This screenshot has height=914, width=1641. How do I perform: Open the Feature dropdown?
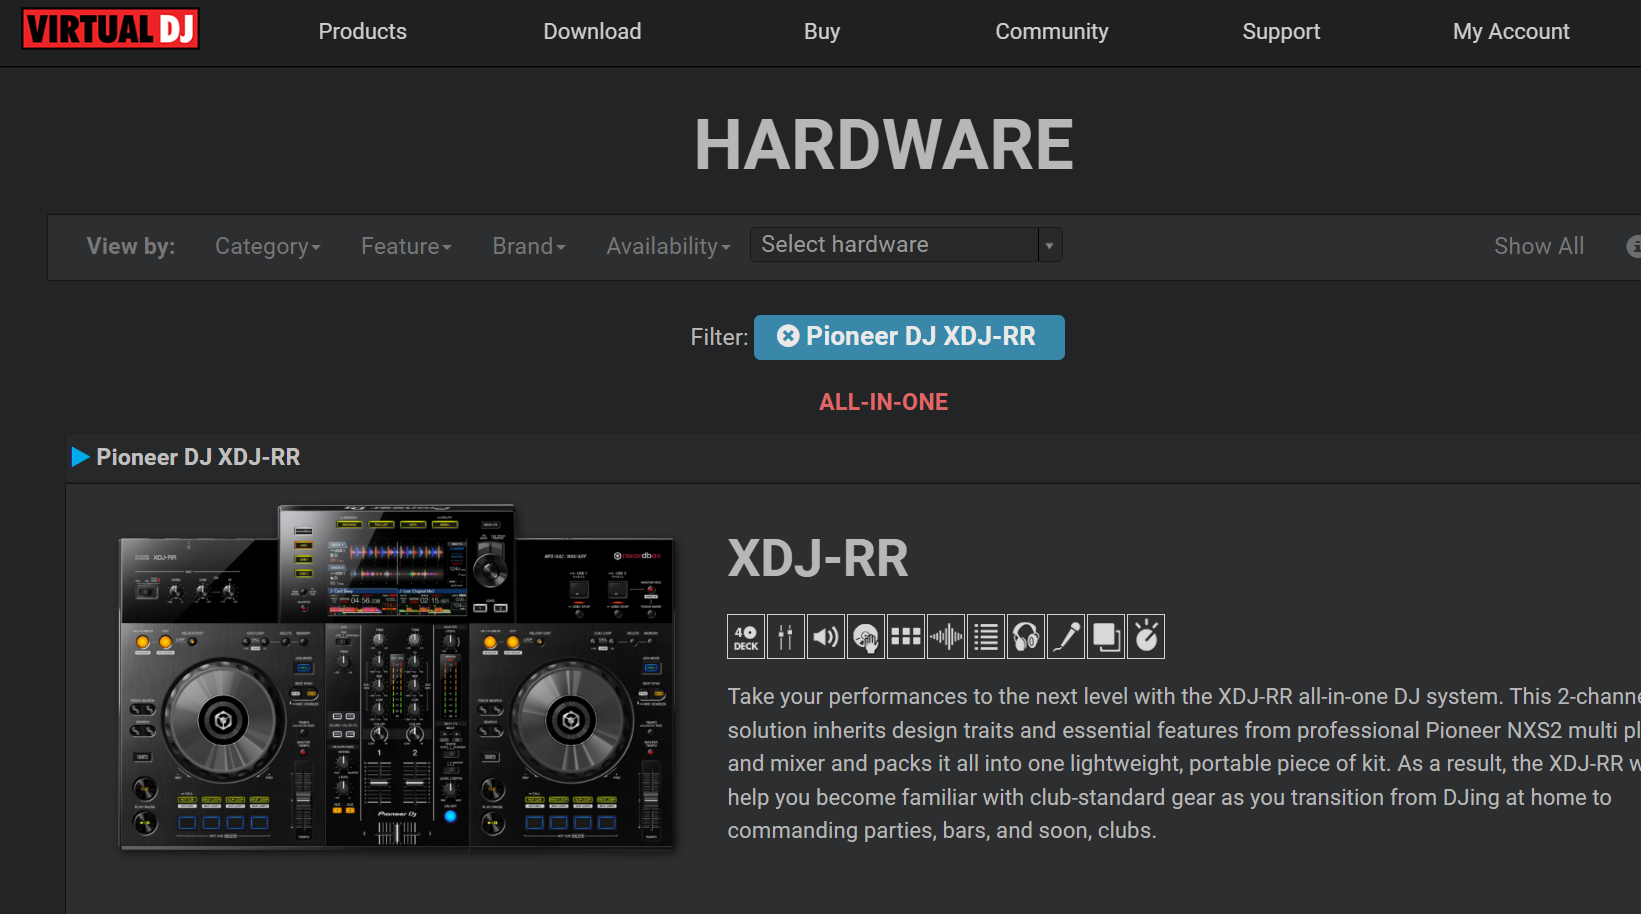pos(406,246)
